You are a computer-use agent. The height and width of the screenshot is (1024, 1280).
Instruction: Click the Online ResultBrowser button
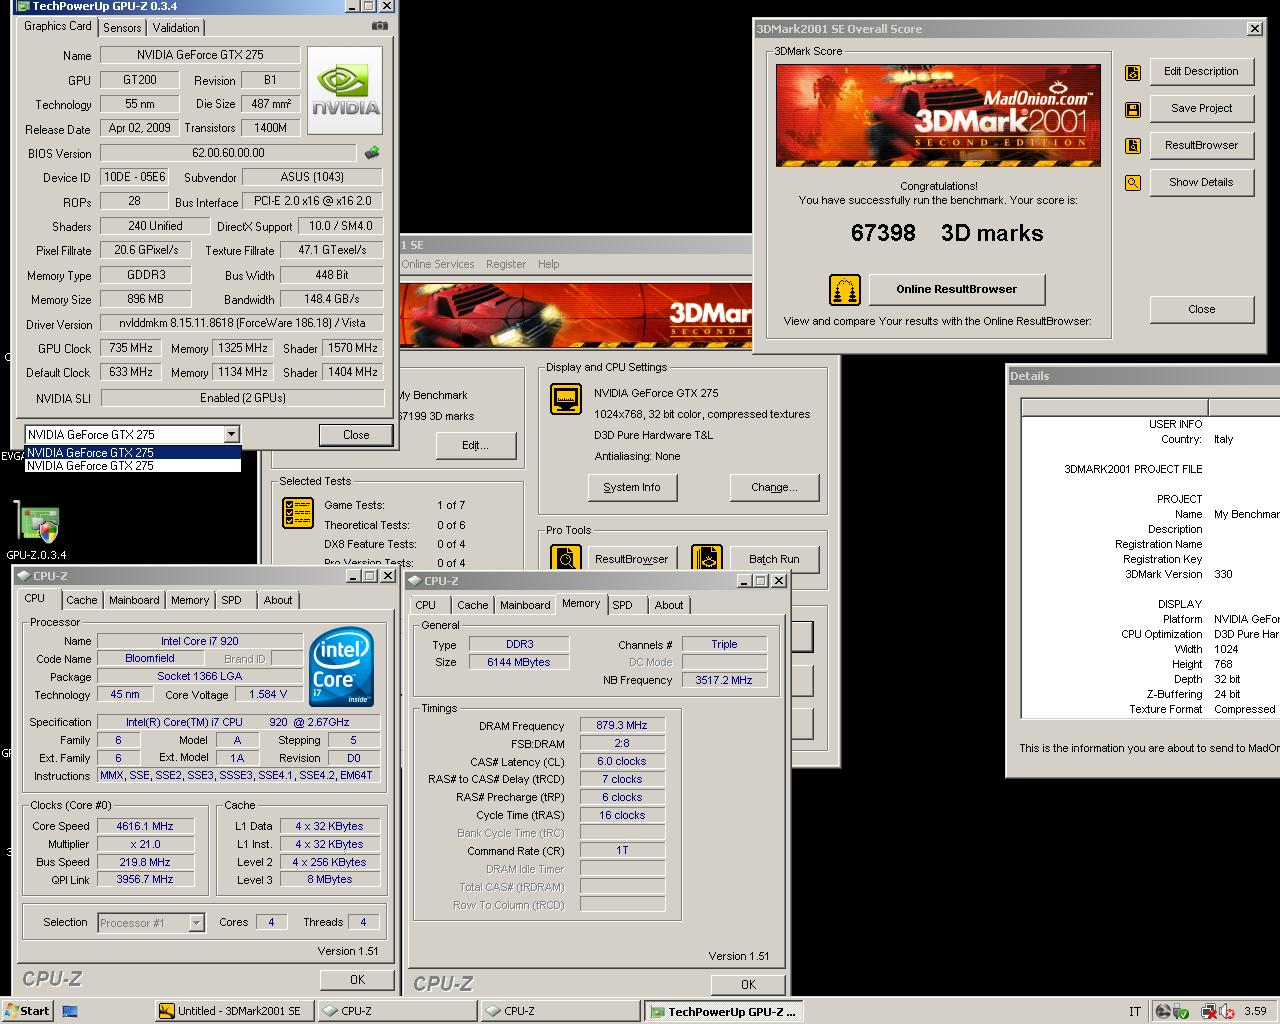pyautogui.click(x=956, y=290)
